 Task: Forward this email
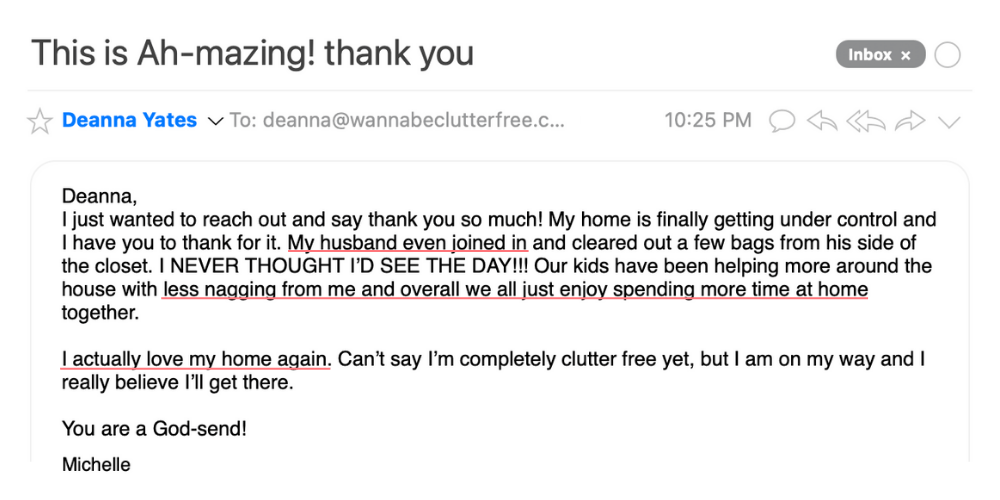click(910, 122)
